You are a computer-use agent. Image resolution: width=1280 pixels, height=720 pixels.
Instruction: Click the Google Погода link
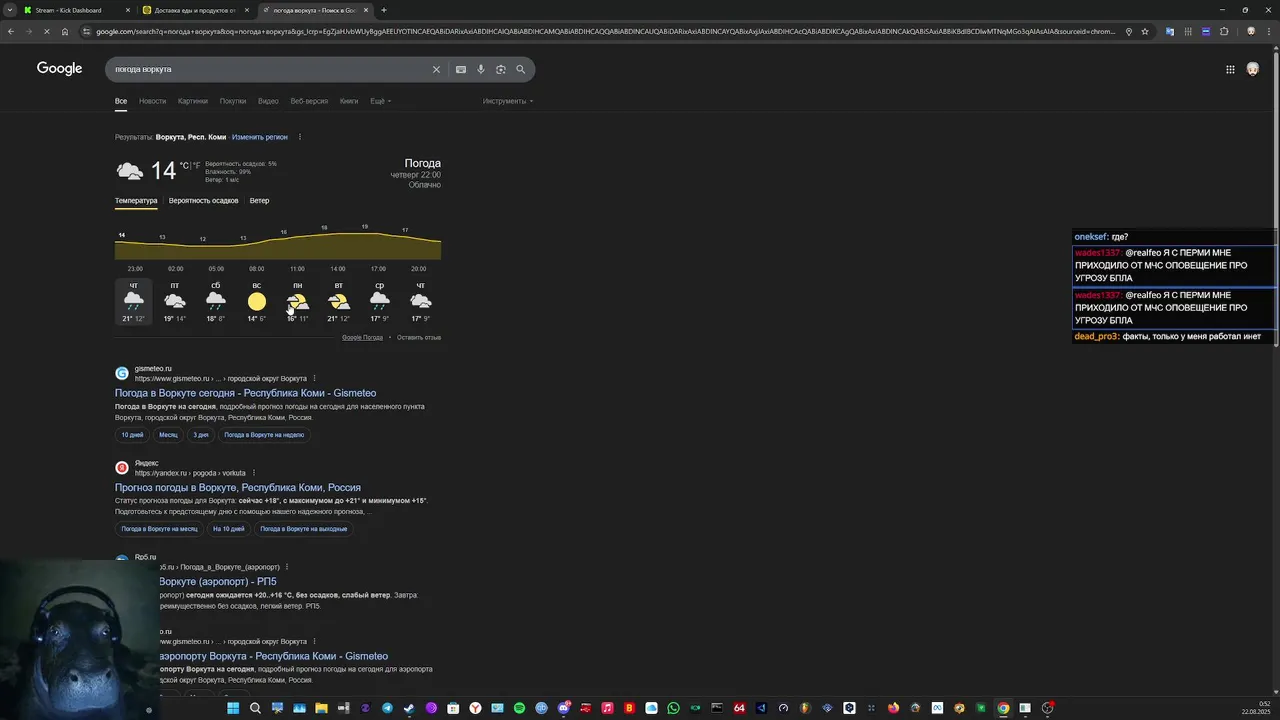point(362,338)
